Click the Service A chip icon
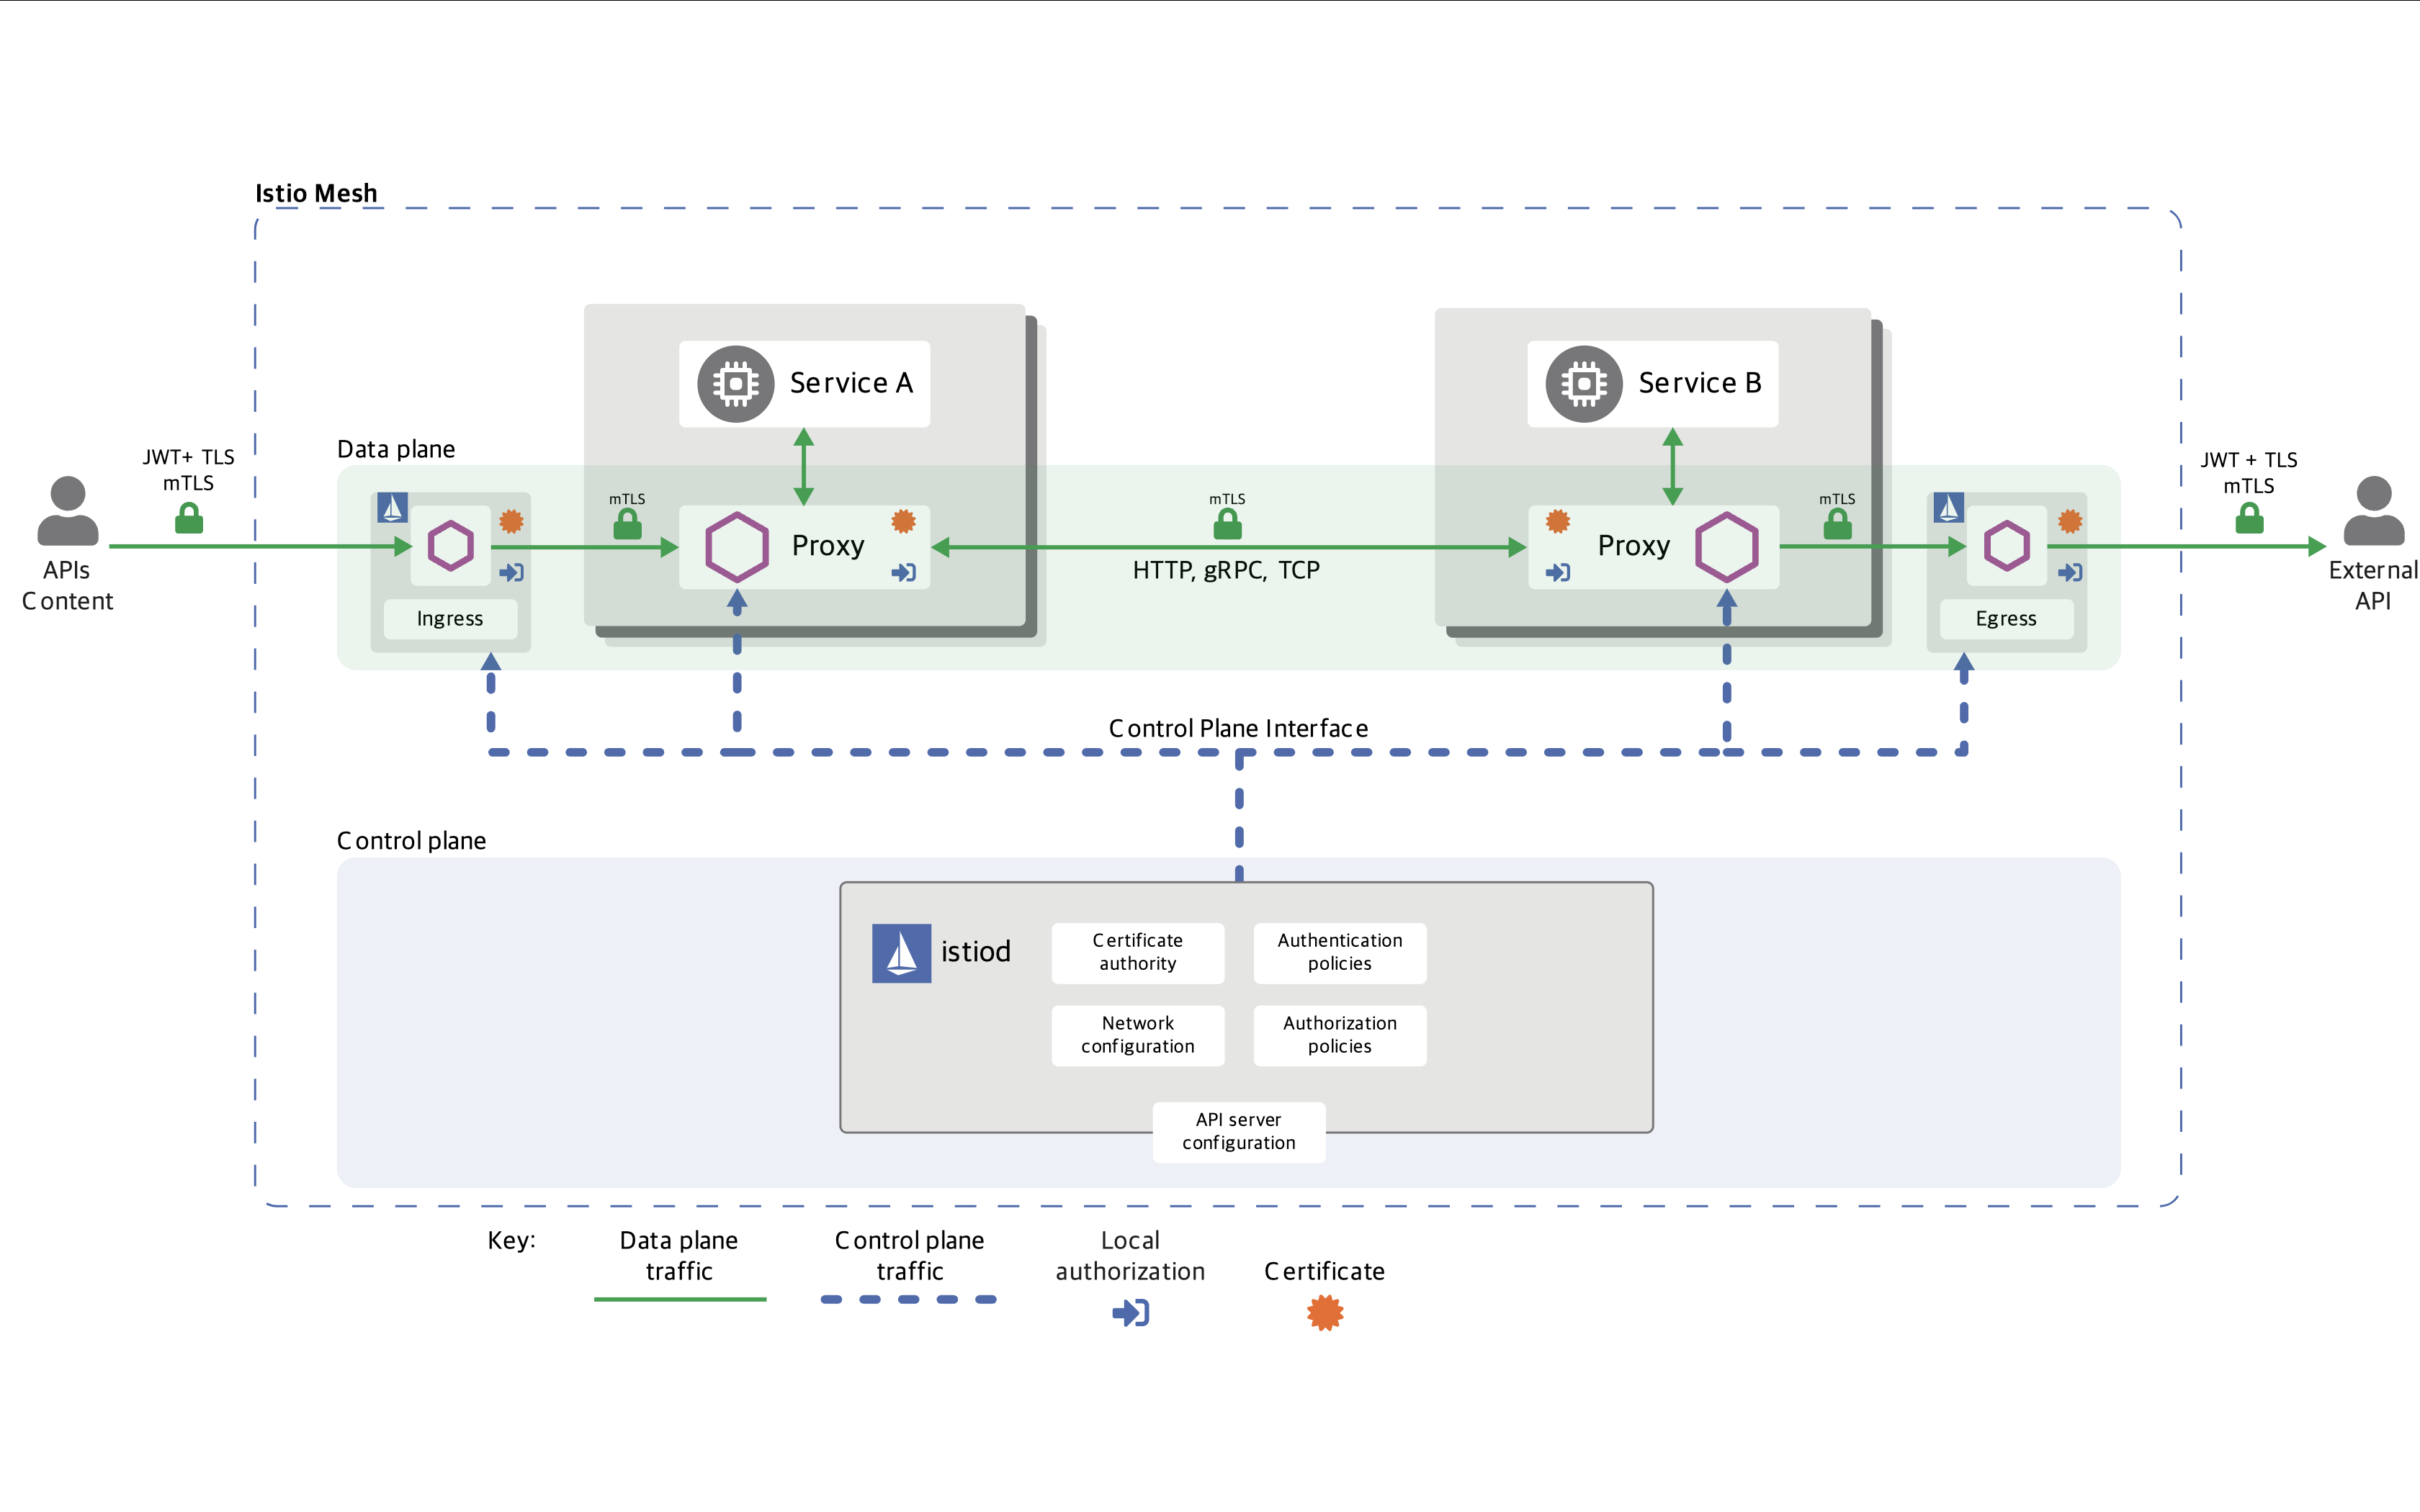Screen dimensions: 2420x1512 [x=735, y=384]
